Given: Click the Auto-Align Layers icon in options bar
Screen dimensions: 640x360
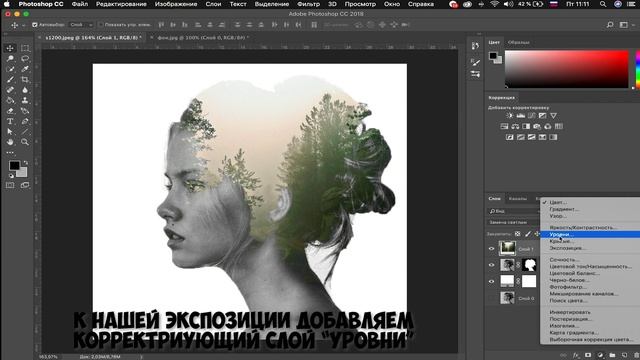Looking at the screenshot, I should click(x=314, y=25).
